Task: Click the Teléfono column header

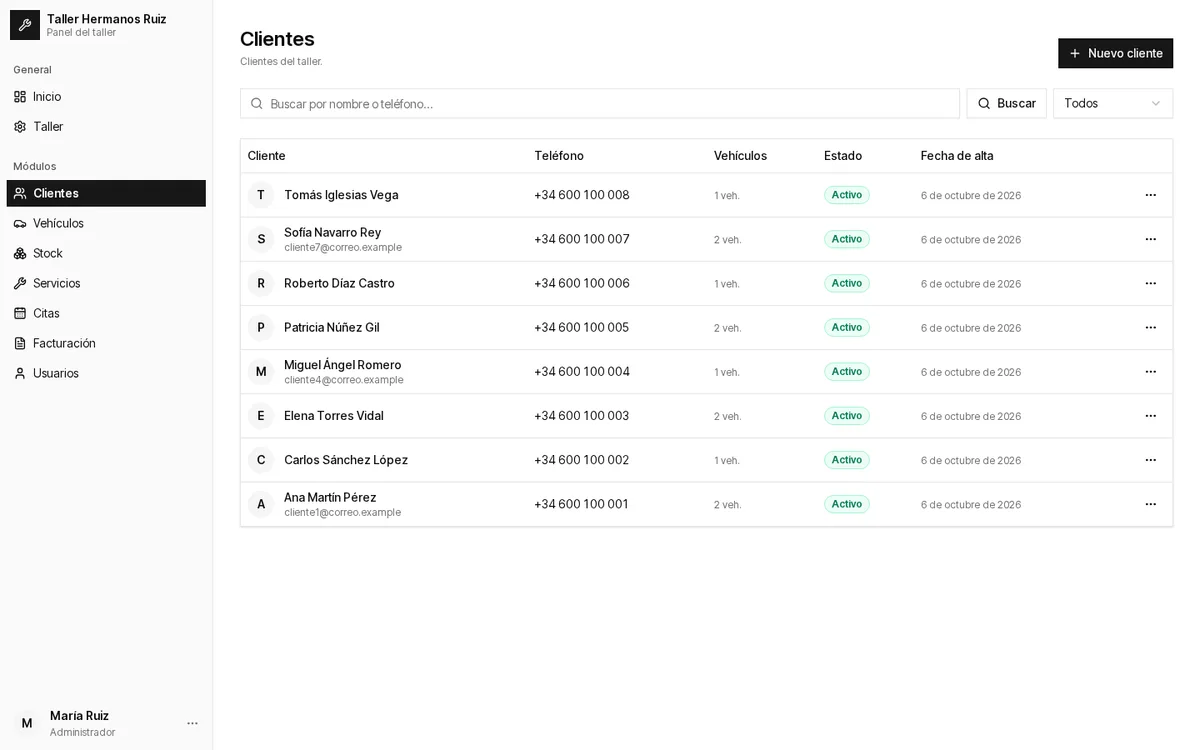Action: tap(559, 156)
